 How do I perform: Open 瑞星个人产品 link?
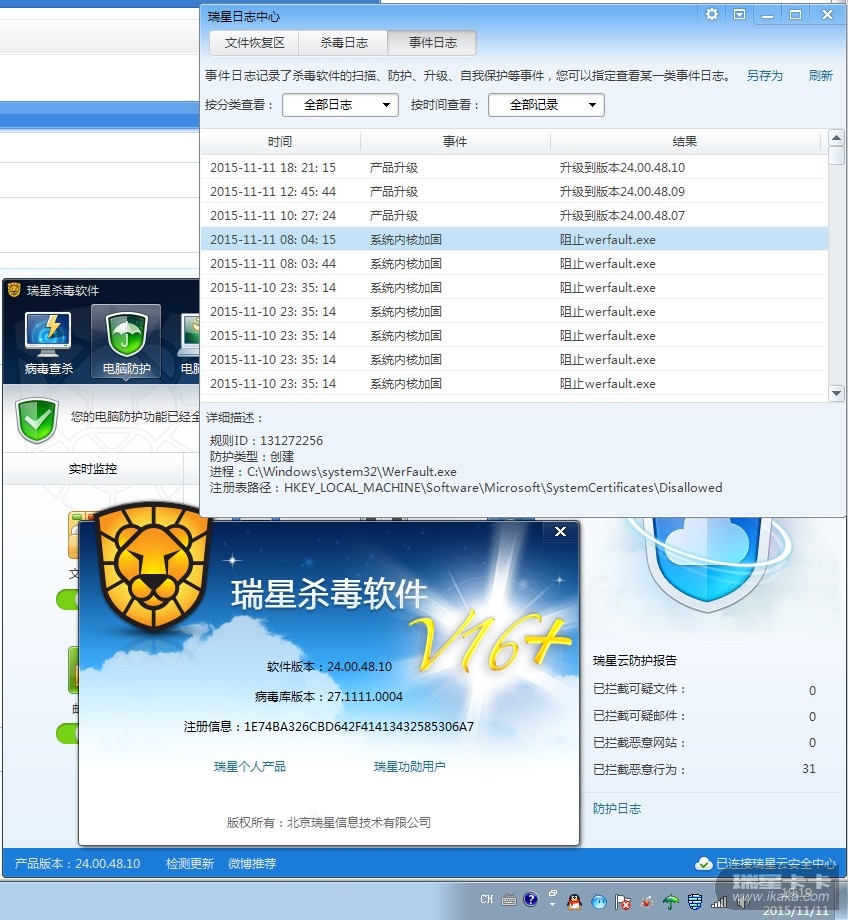pos(250,766)
